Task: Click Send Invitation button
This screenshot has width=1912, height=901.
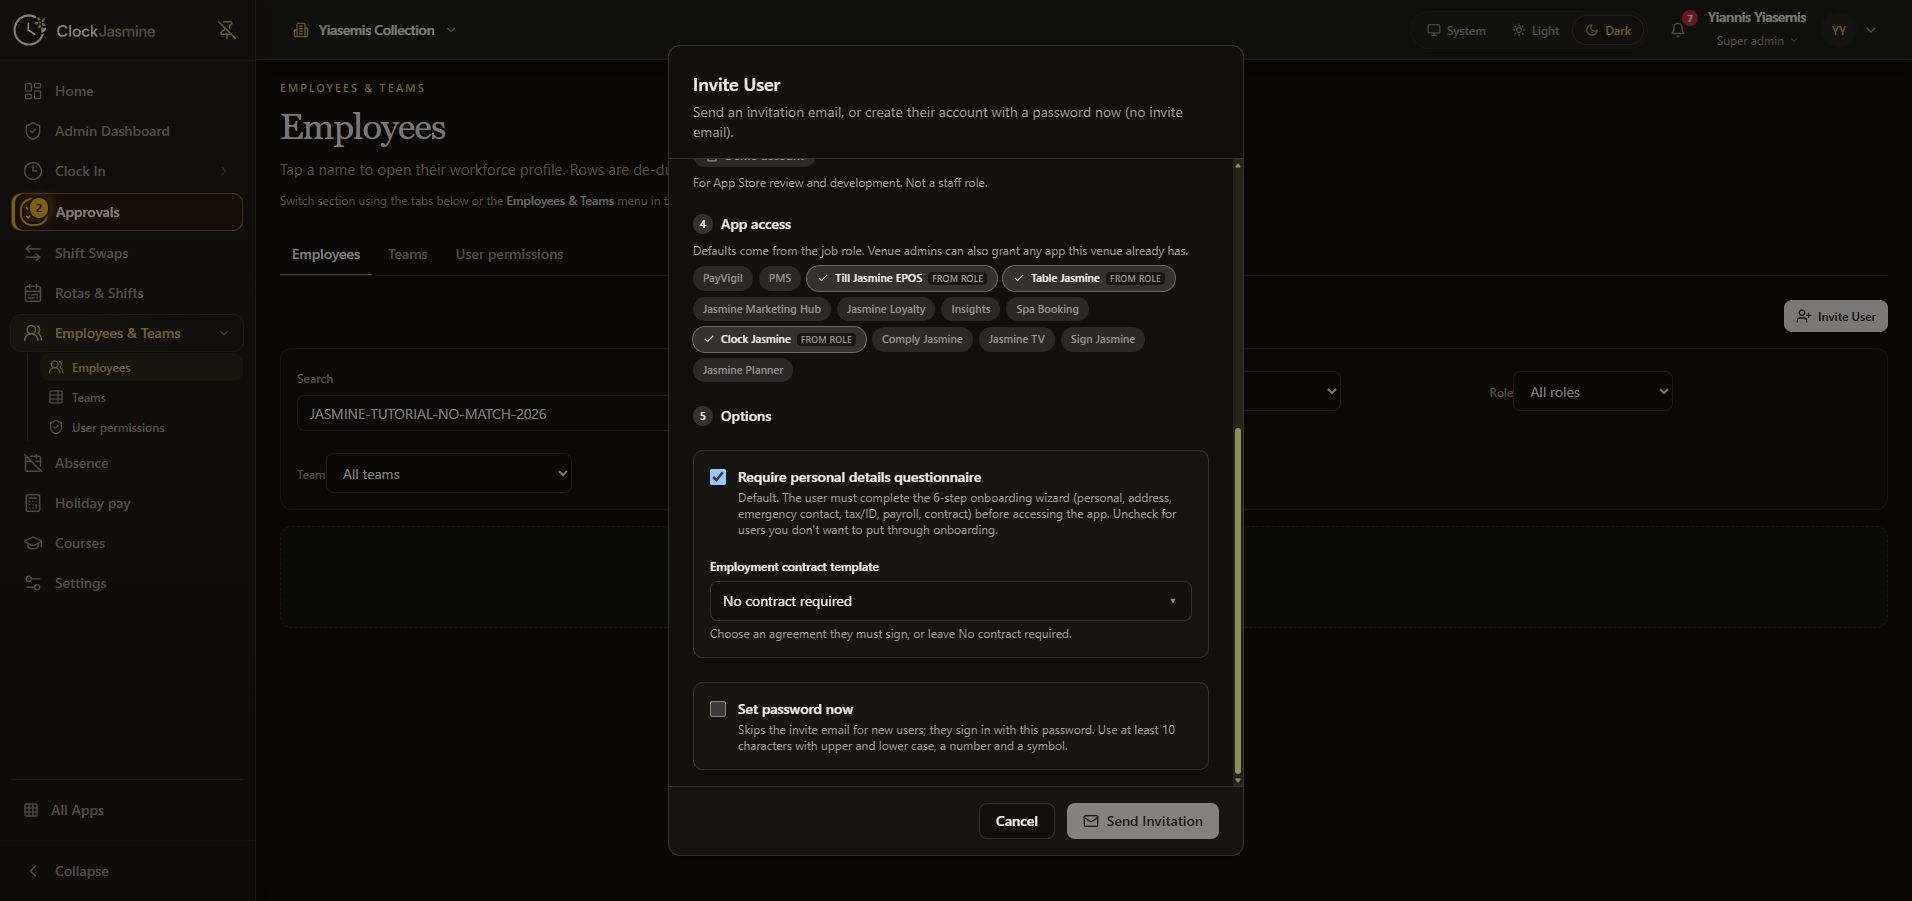Action: 1142,821
